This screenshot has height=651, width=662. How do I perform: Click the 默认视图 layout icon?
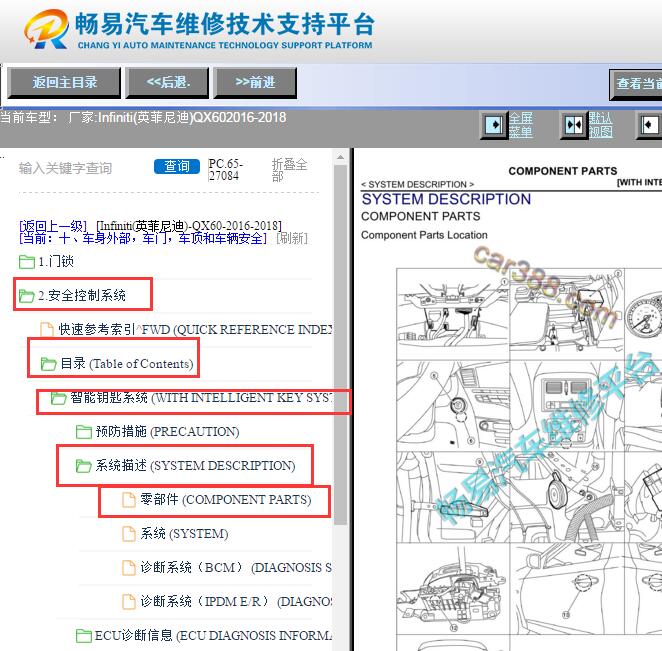(x=574, y=125)
